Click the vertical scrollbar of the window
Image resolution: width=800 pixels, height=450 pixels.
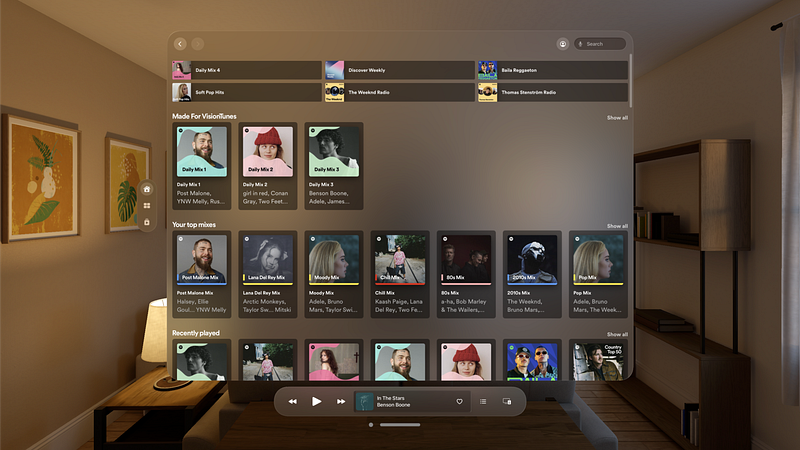point(631,81)
